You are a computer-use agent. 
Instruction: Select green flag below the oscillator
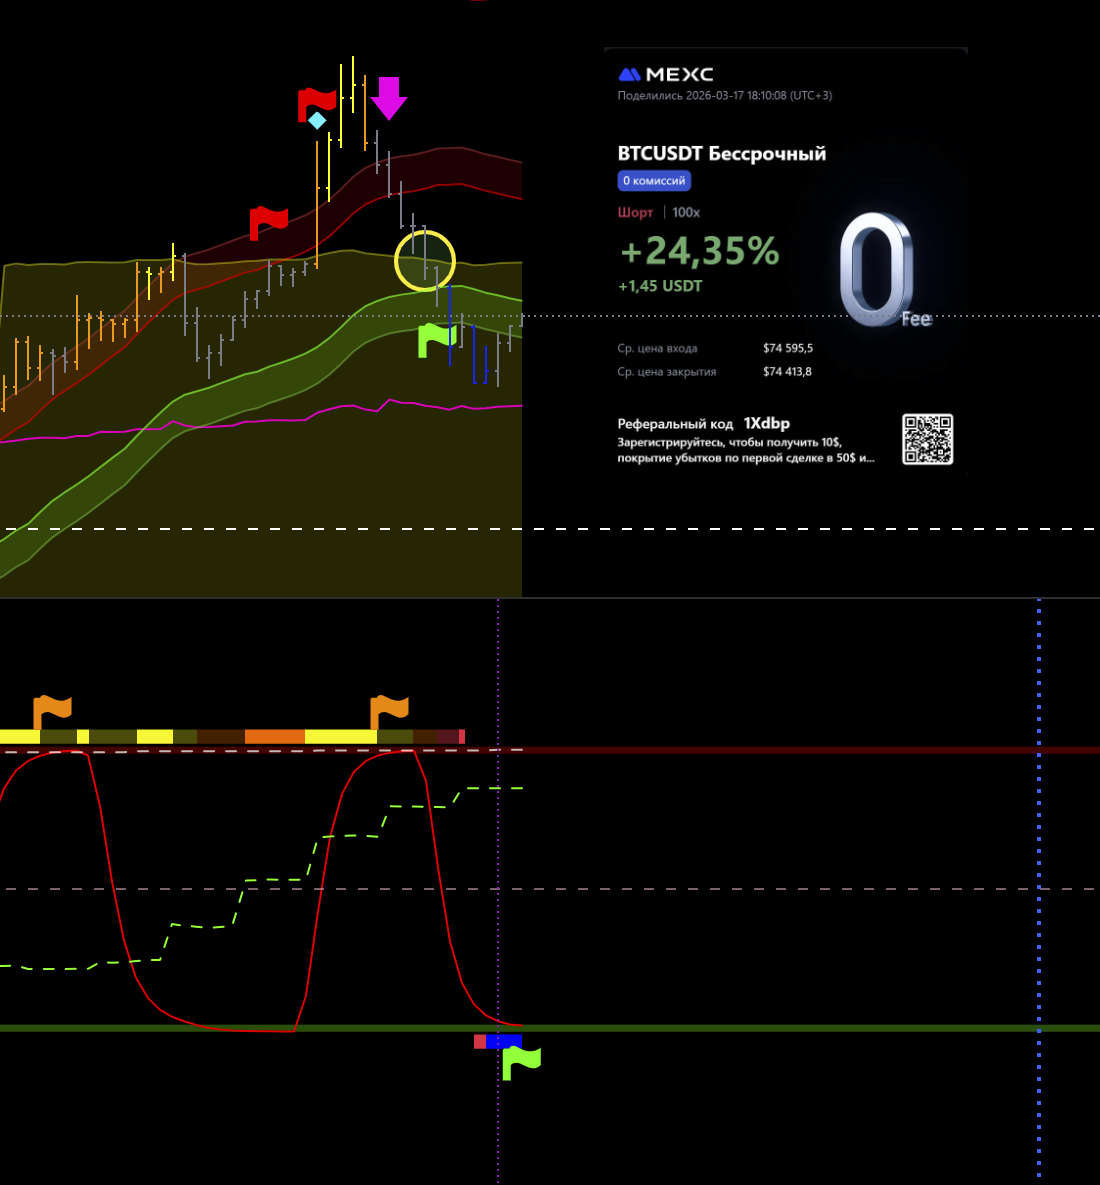tap(520, 1062)
